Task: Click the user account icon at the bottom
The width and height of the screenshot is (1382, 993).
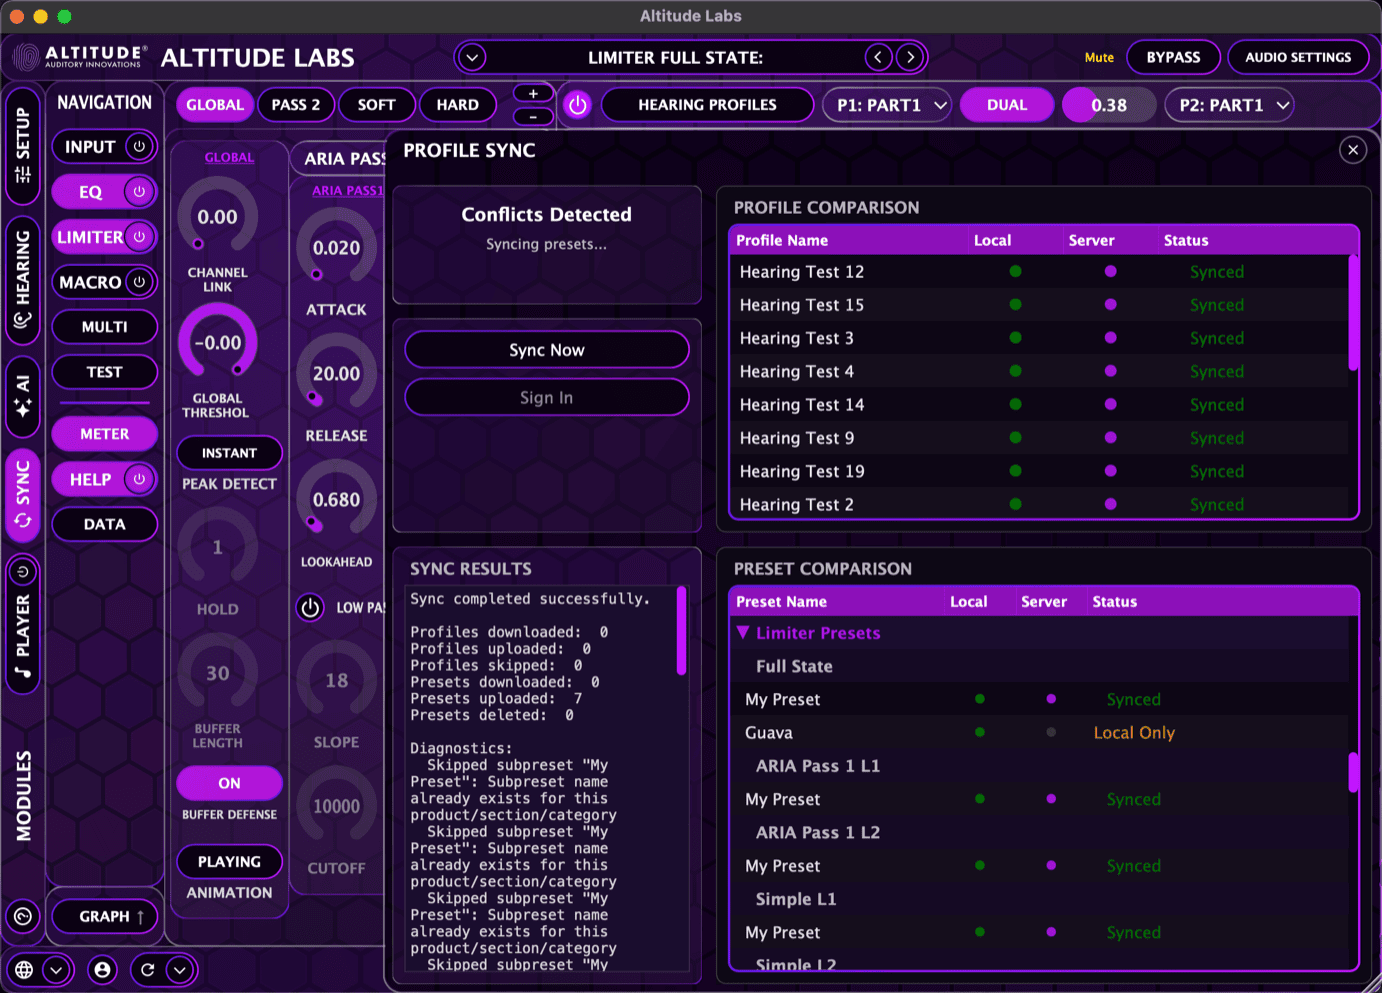Action: coord(102,969)
